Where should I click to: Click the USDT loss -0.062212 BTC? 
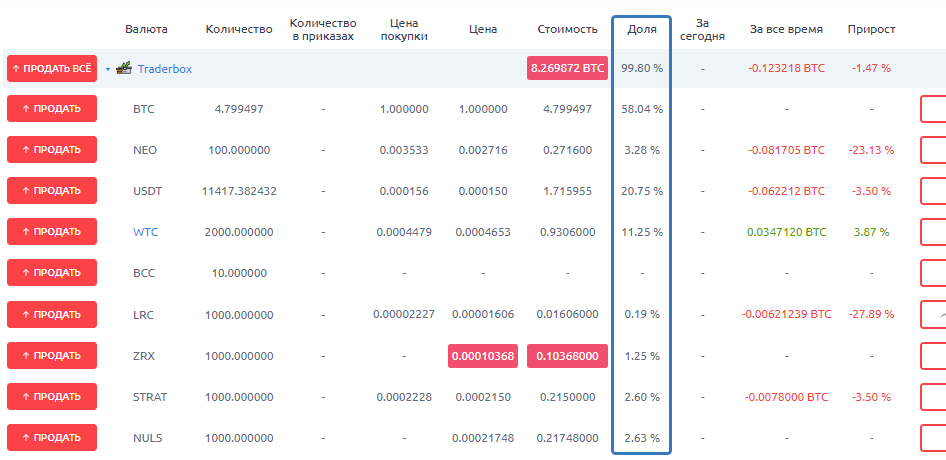(786, 191)
